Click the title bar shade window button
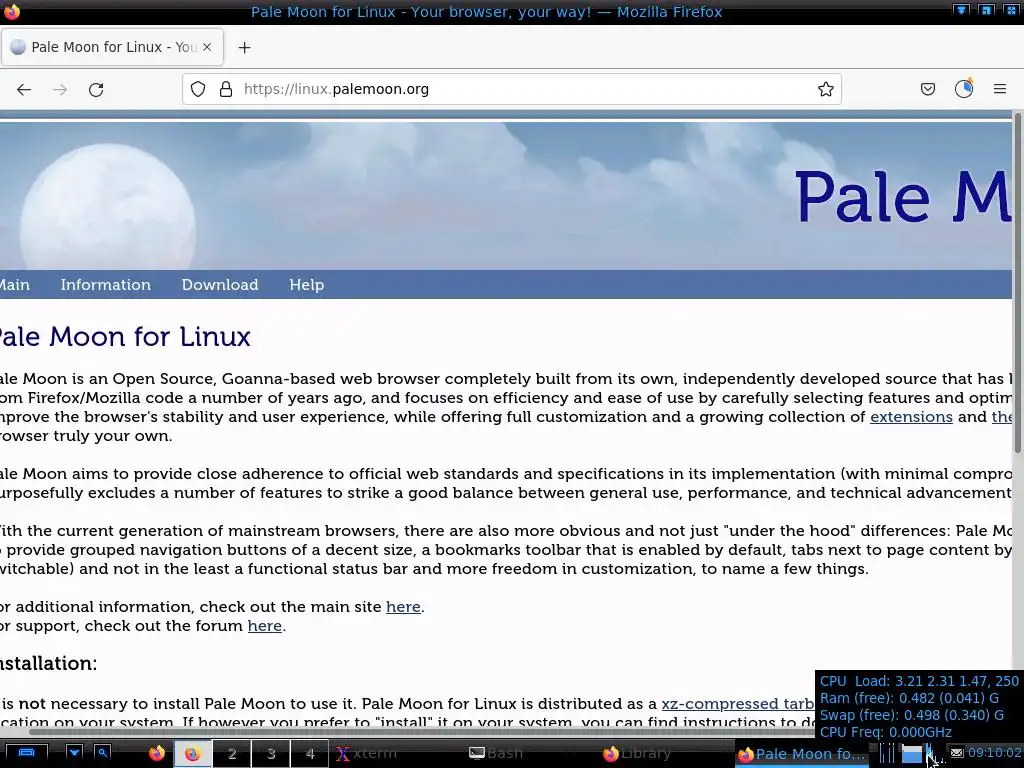The height and width of the screenshot is (768, 1024). [961, 10]
